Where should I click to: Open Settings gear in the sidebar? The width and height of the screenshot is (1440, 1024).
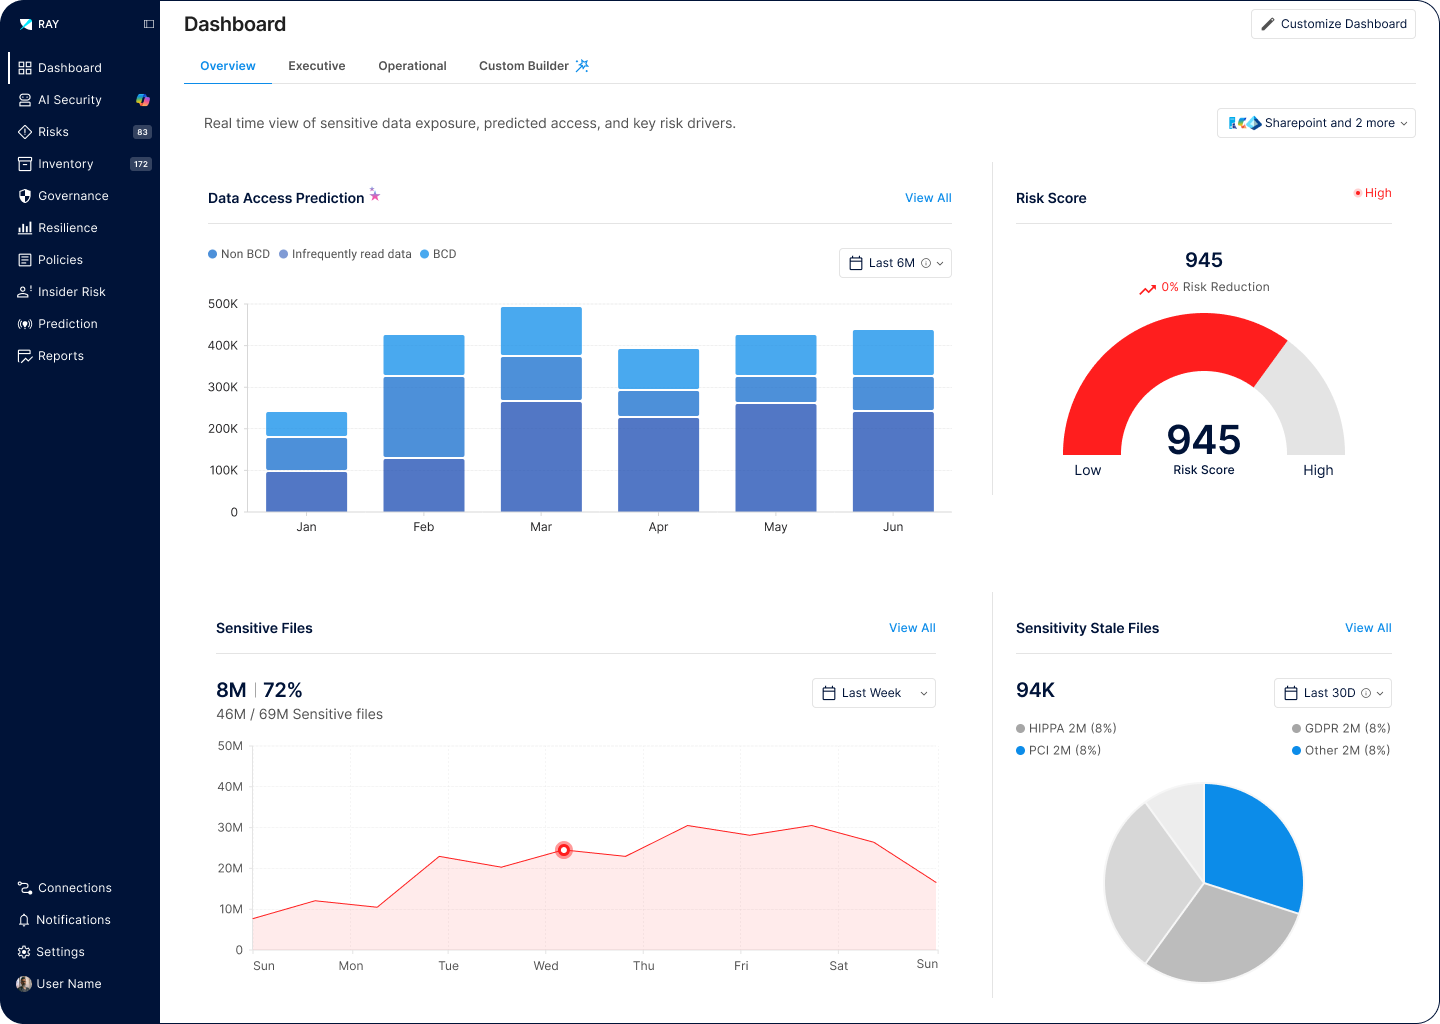pos(24,952)
